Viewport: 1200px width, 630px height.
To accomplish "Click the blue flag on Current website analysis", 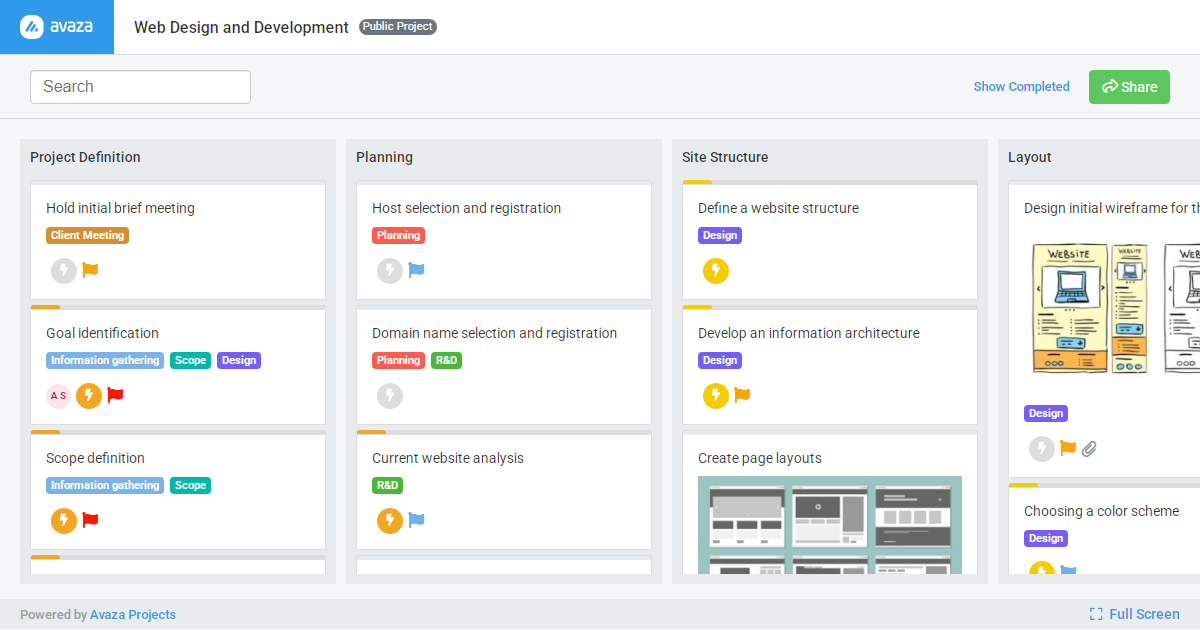I will click(x=416, y=520).
